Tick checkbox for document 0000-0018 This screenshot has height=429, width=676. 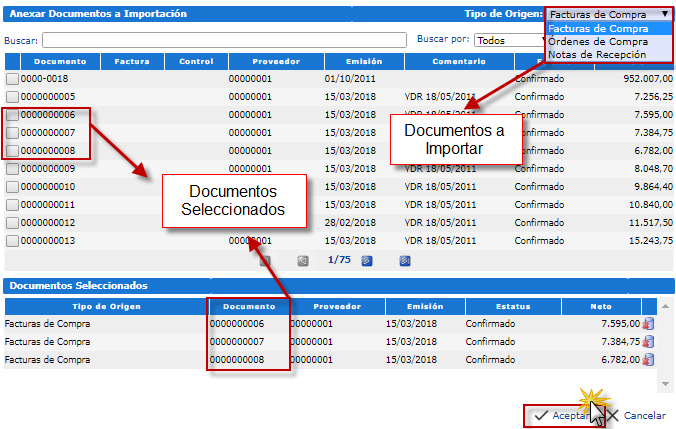tap(13, 79)
